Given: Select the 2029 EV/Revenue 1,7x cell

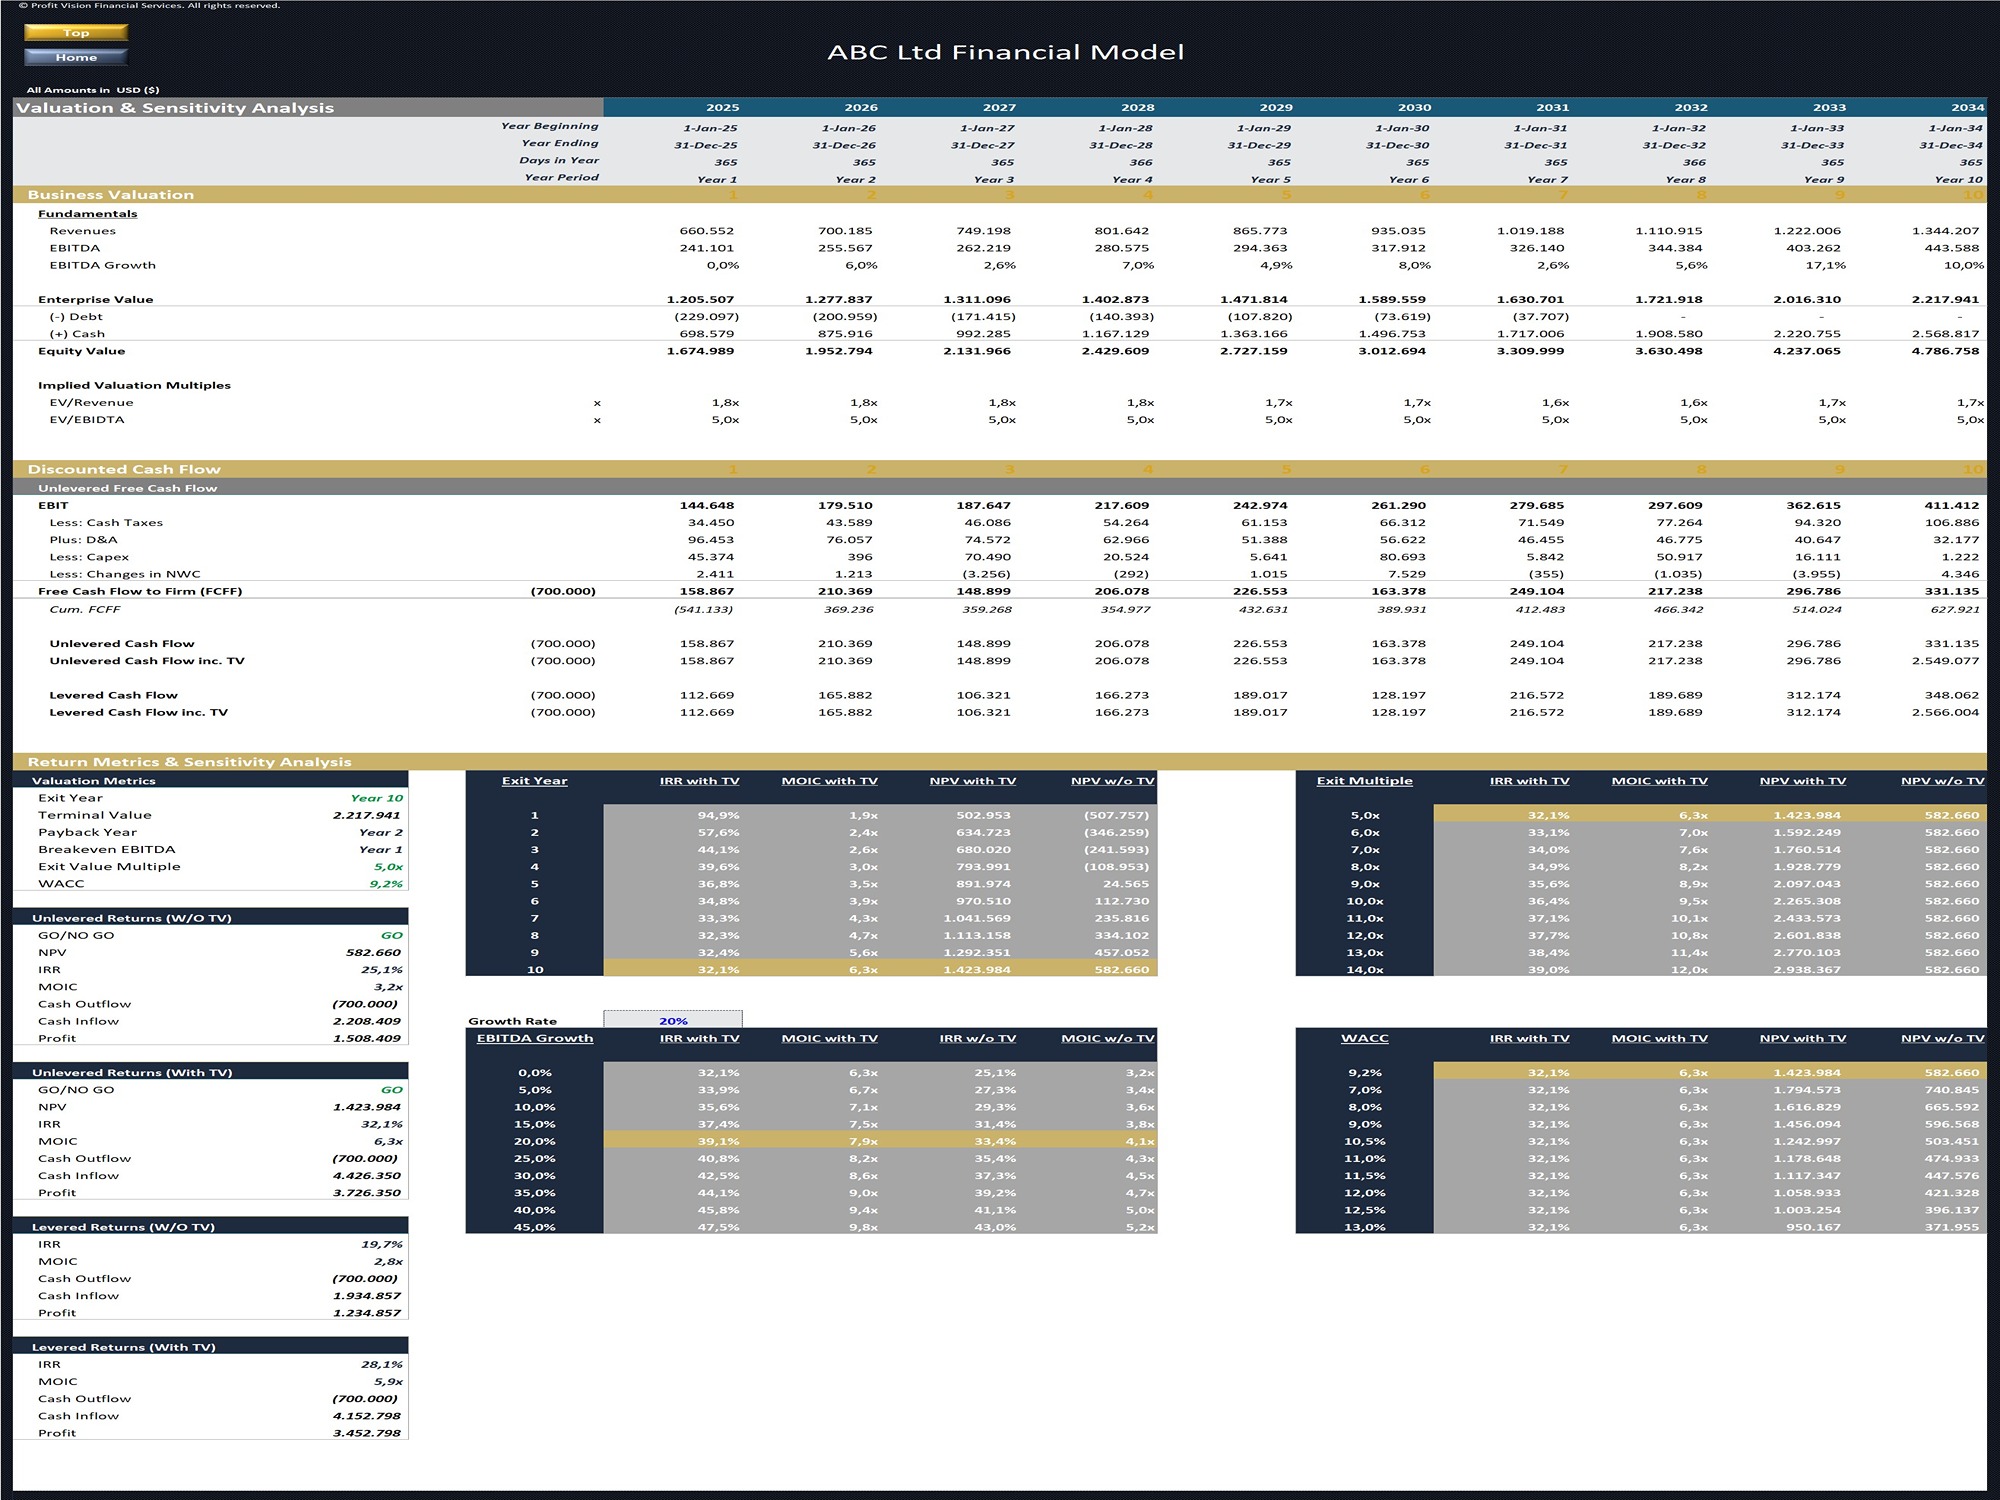Looking at the screenshot, I should (1278, 402).
